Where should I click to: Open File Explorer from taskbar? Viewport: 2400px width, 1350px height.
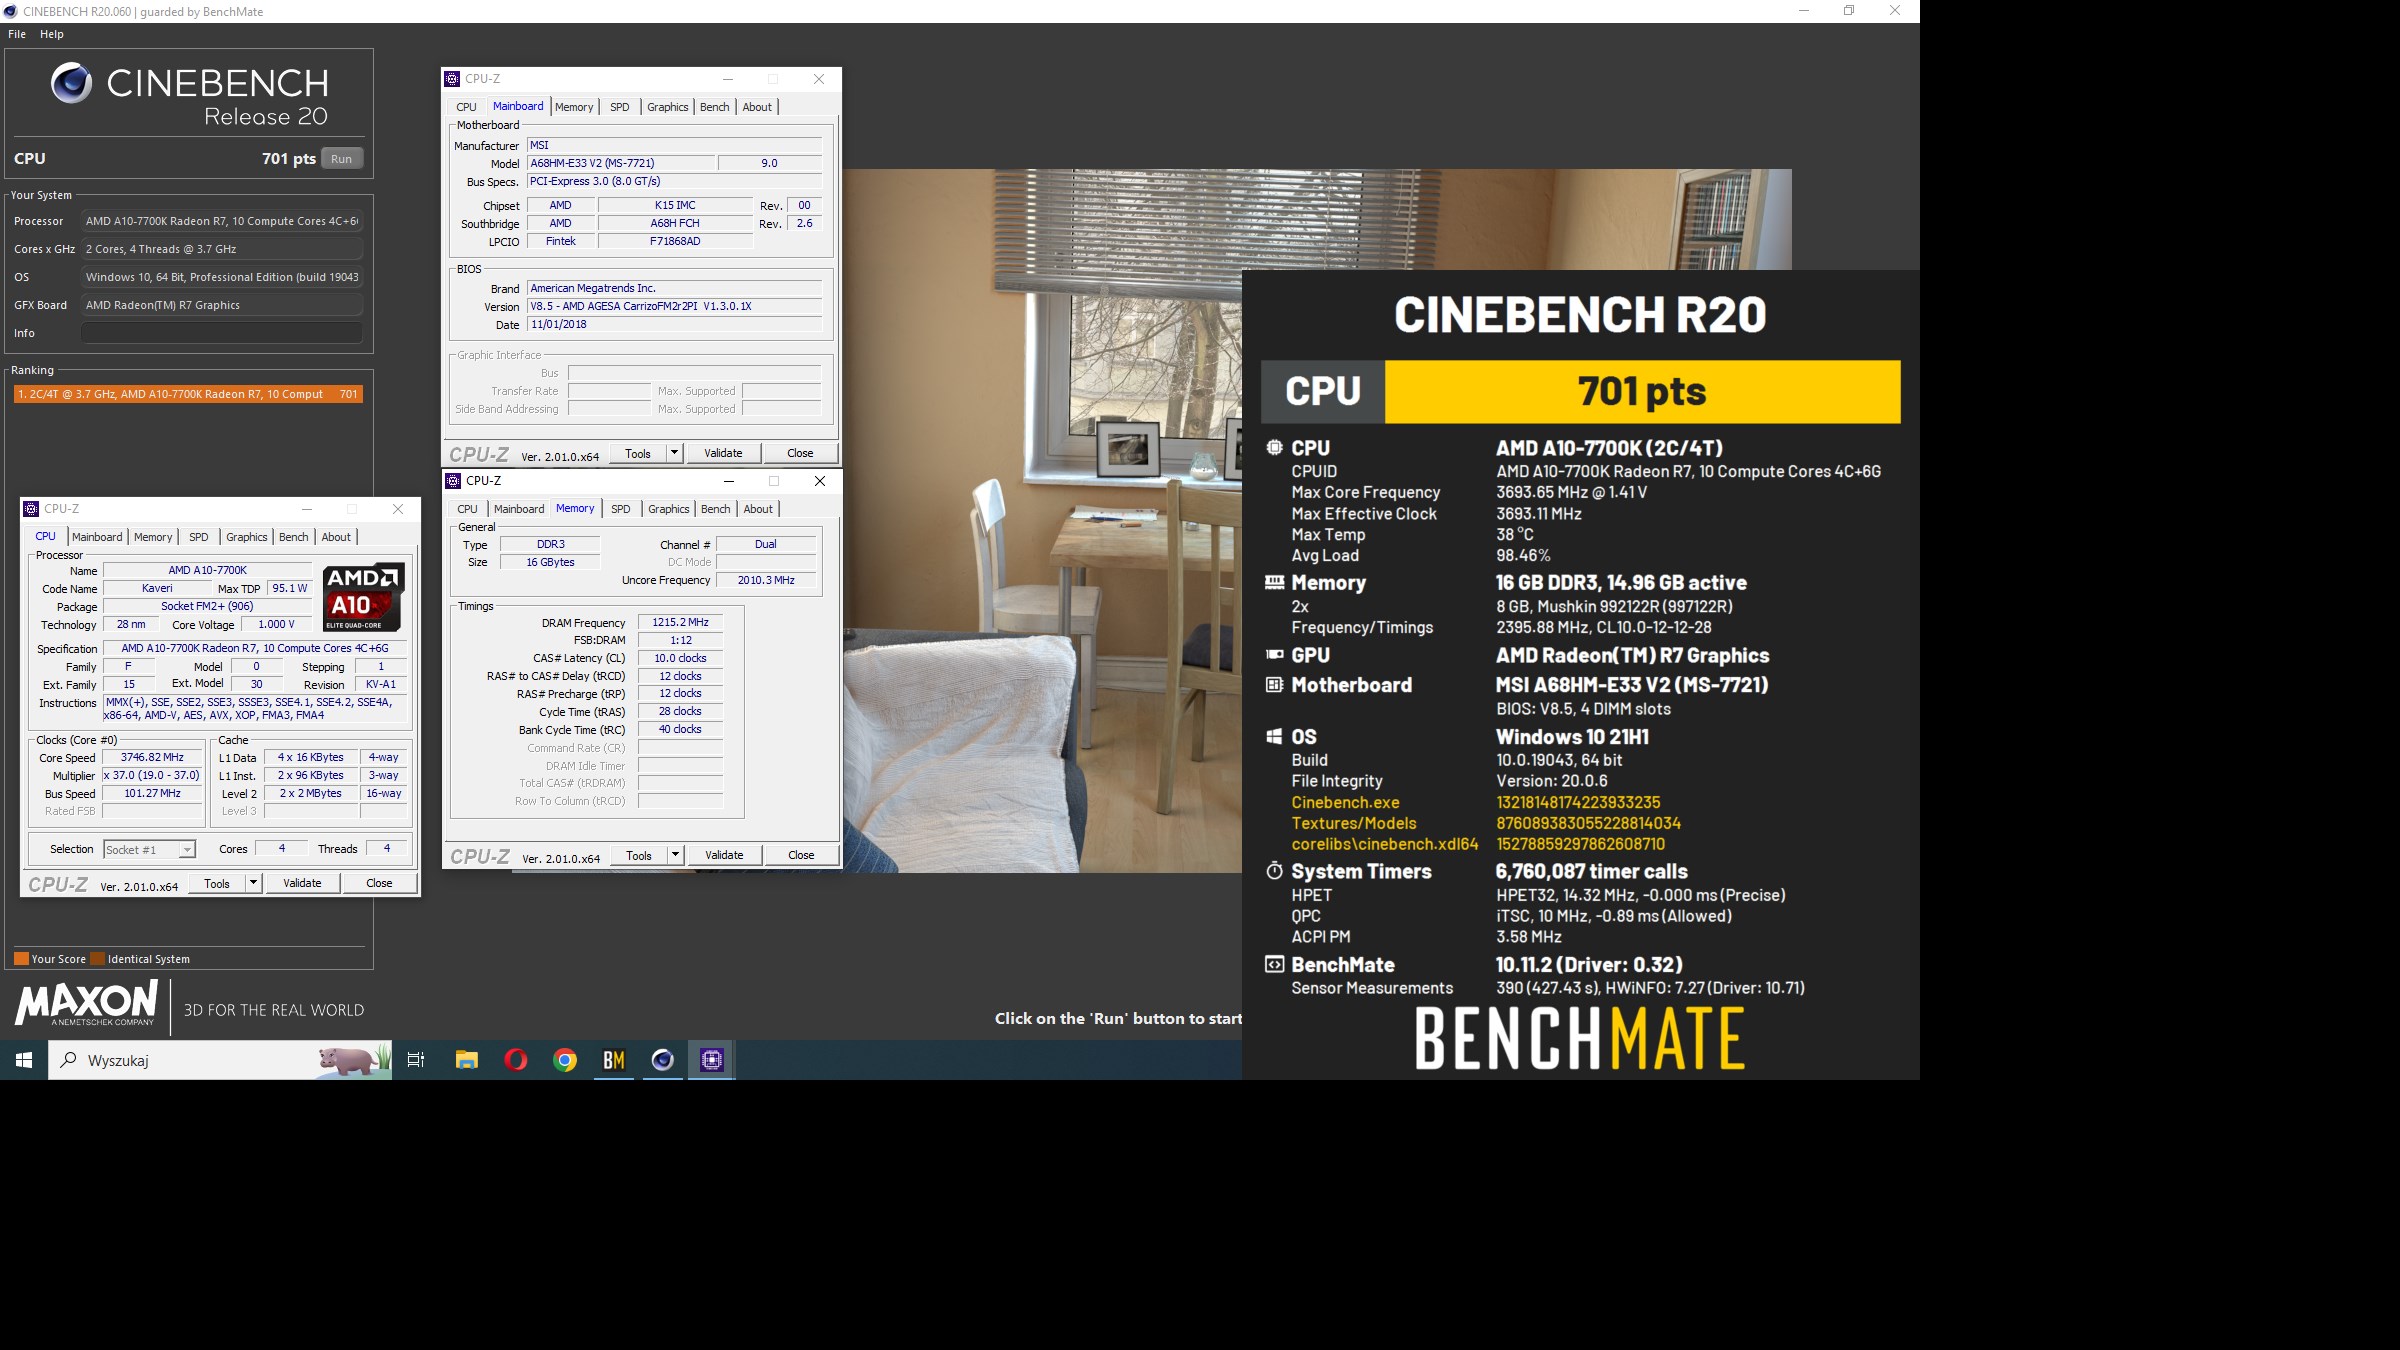pyautogui.click(x=467, y=1060)
